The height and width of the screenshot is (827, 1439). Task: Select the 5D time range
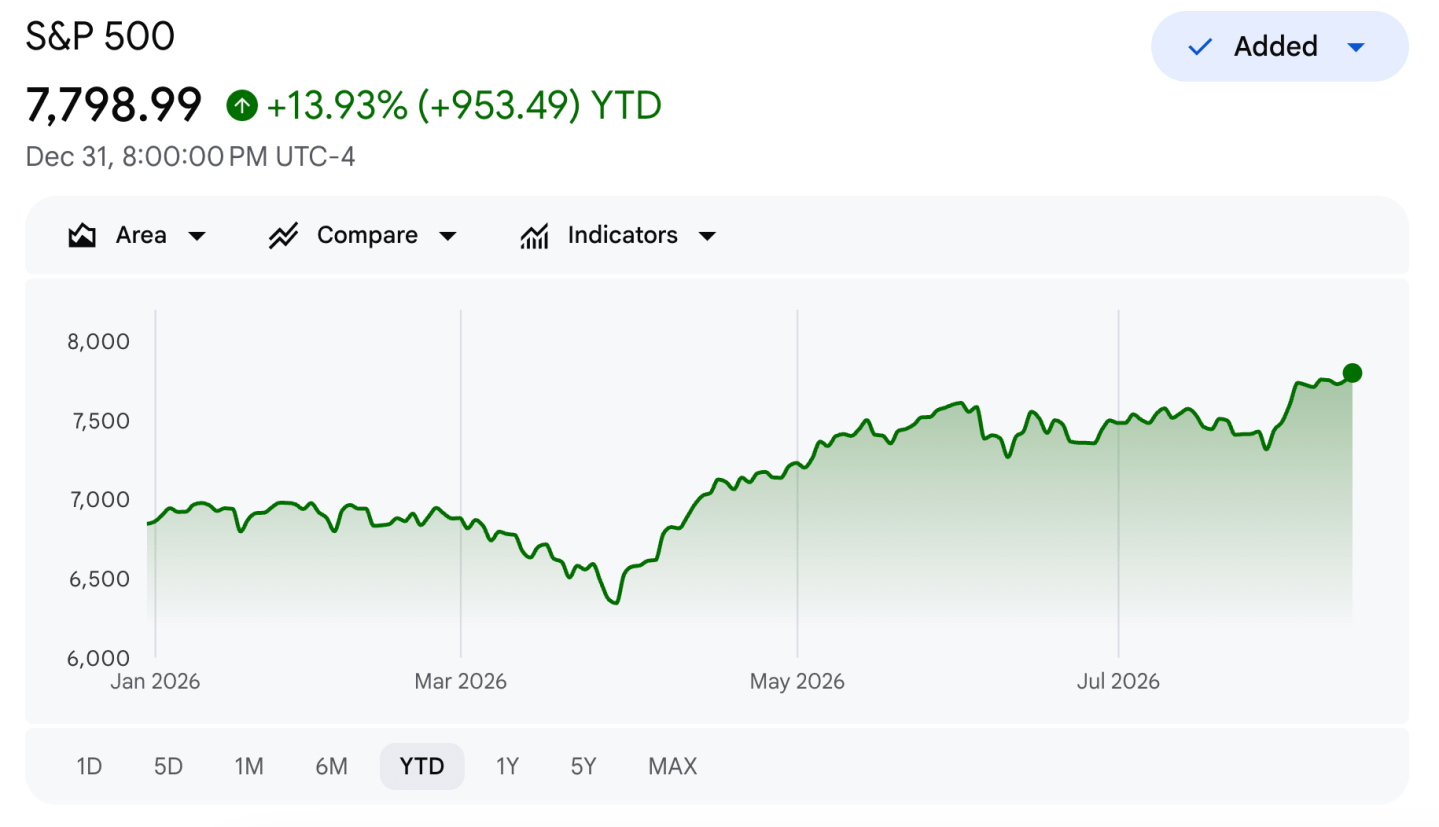[x=168, y=767]
